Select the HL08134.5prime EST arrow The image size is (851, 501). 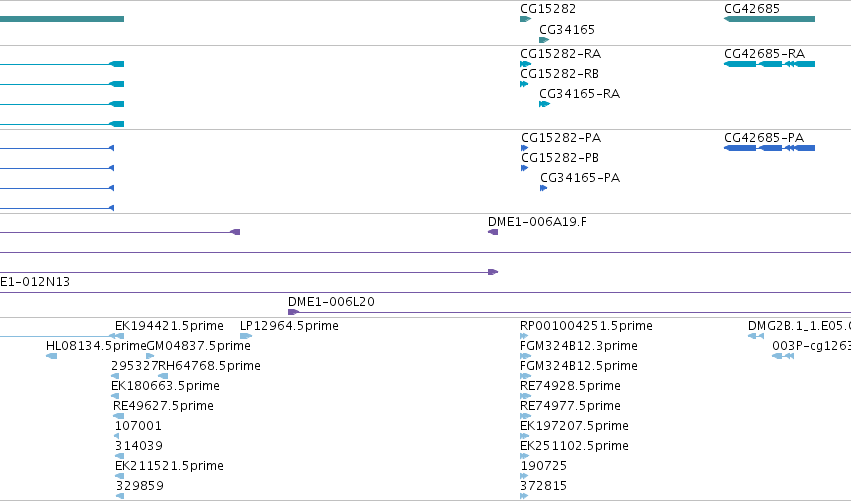[52, 356]
